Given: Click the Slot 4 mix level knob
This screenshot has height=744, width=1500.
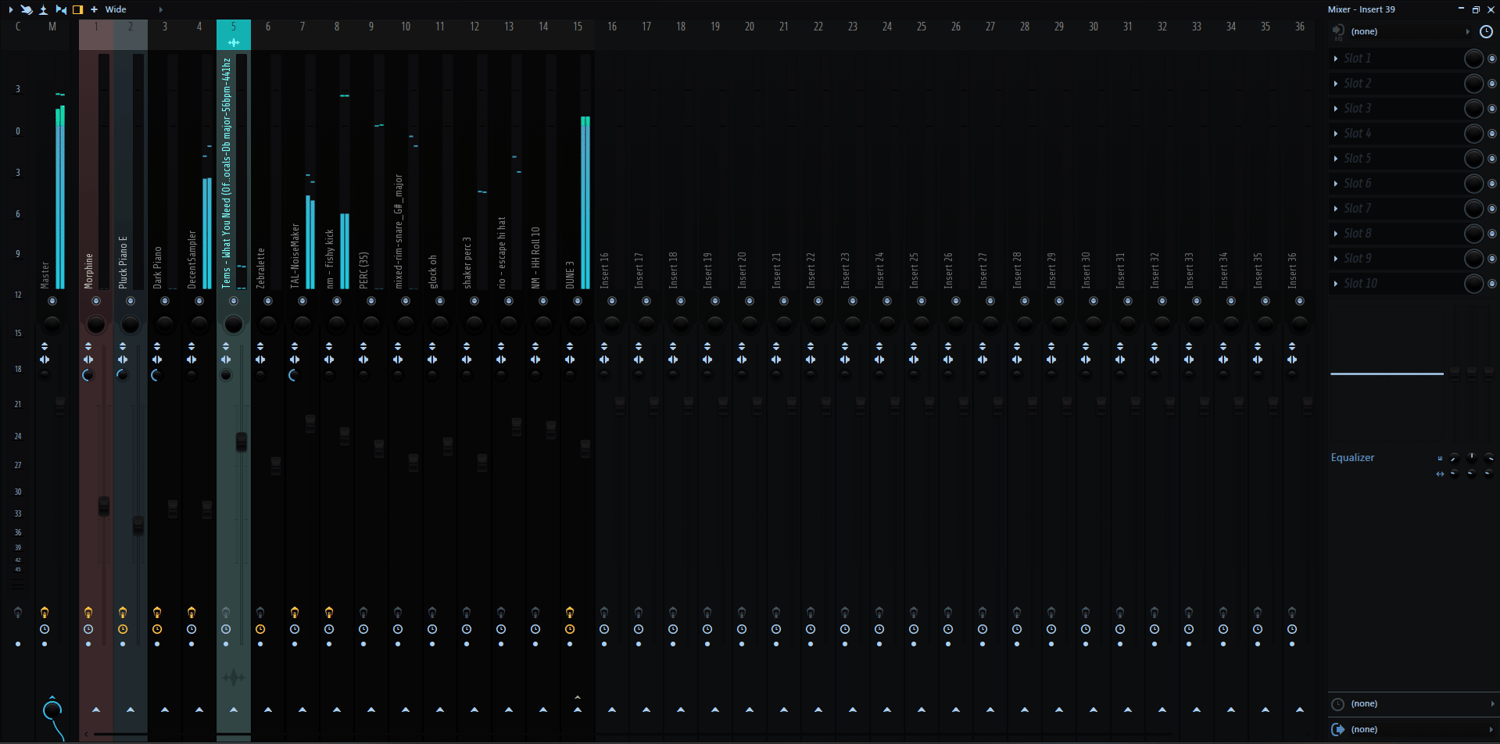Looking at the screenshot, I should (x=1473, y=134).
